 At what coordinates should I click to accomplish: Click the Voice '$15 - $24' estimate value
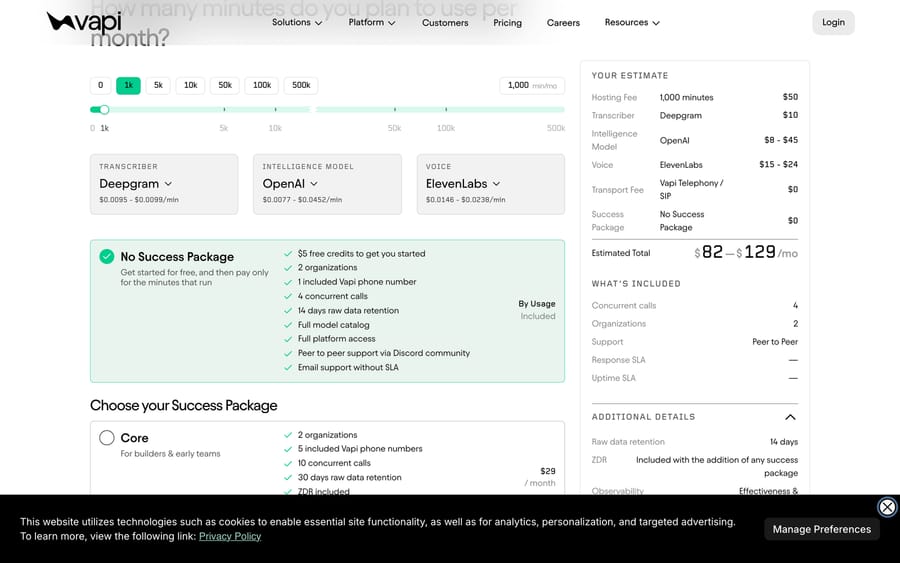click(778, 164)
